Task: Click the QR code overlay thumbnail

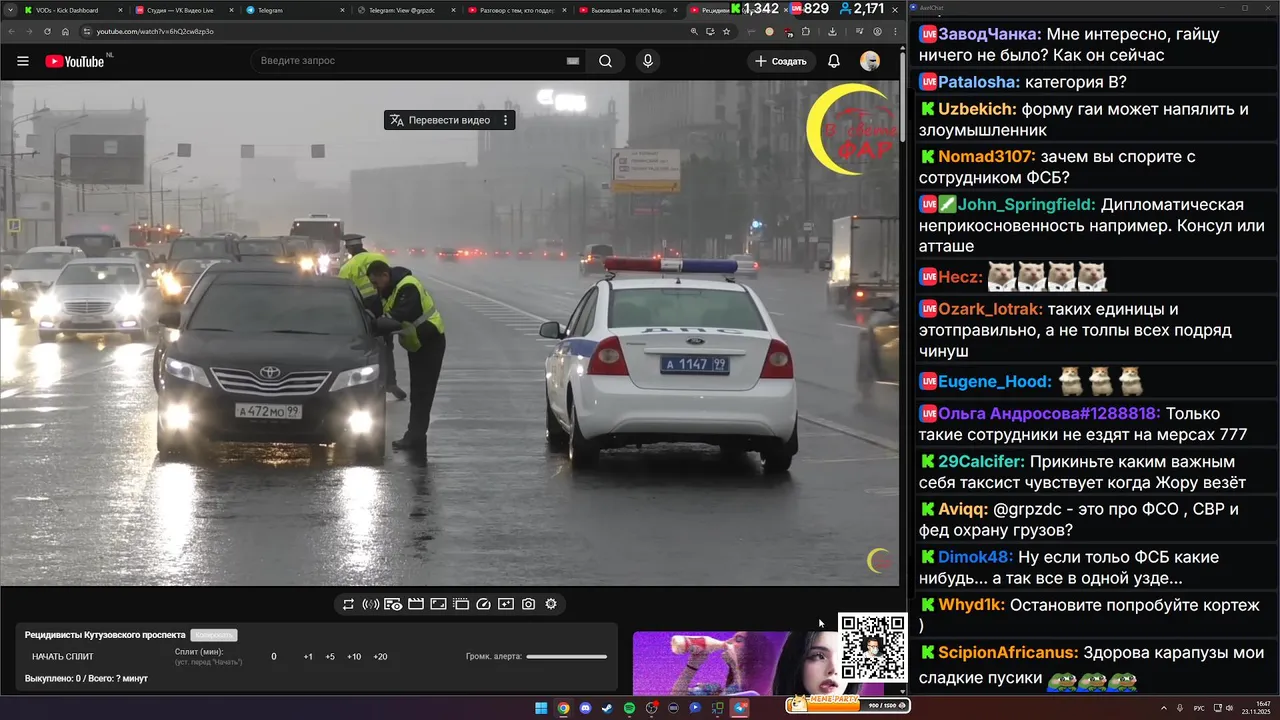Action: 873,648
